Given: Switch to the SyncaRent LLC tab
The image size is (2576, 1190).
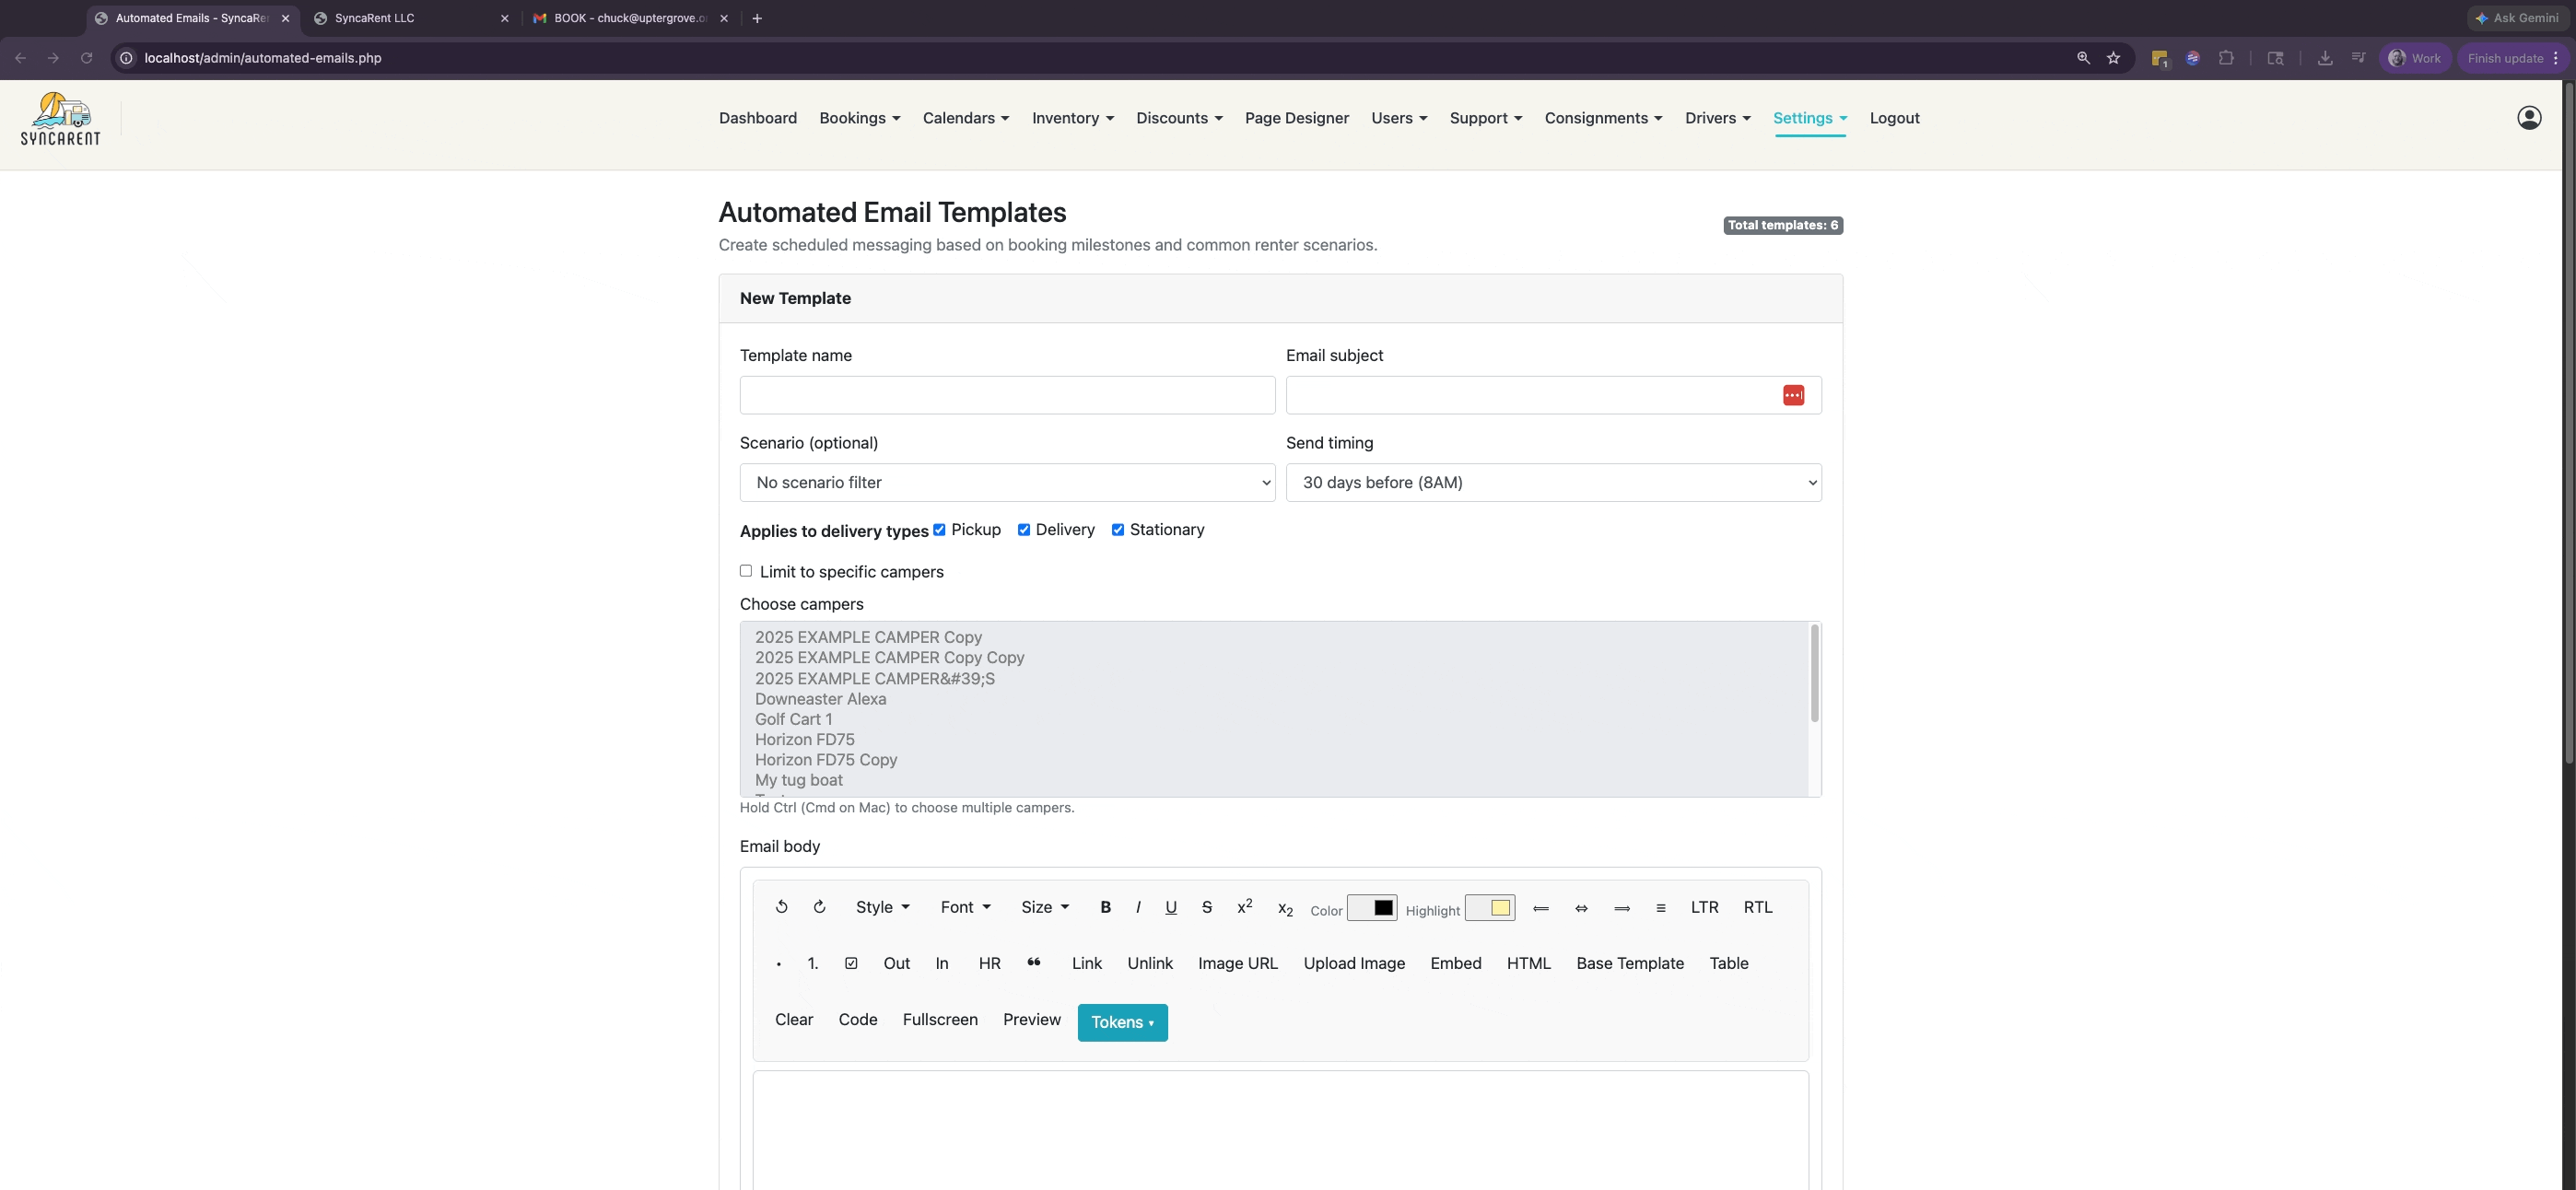Looking at the screenshot, I should click(x=410, y=18).
